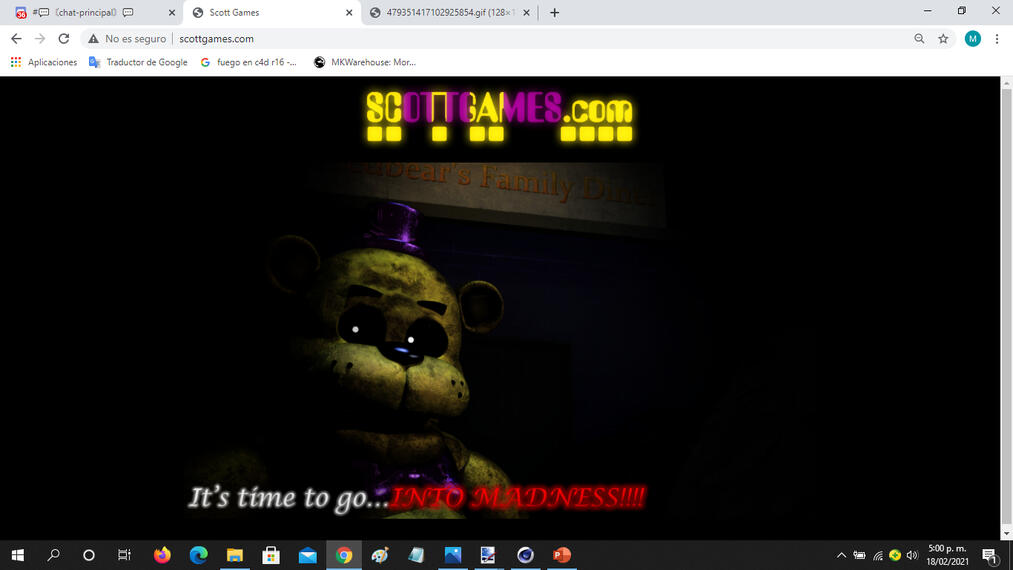The height and width of the screenshot is (570, 1013).
Task: Open the 'fuego en c4d r16' bookmark
Action: coord(249,62)
